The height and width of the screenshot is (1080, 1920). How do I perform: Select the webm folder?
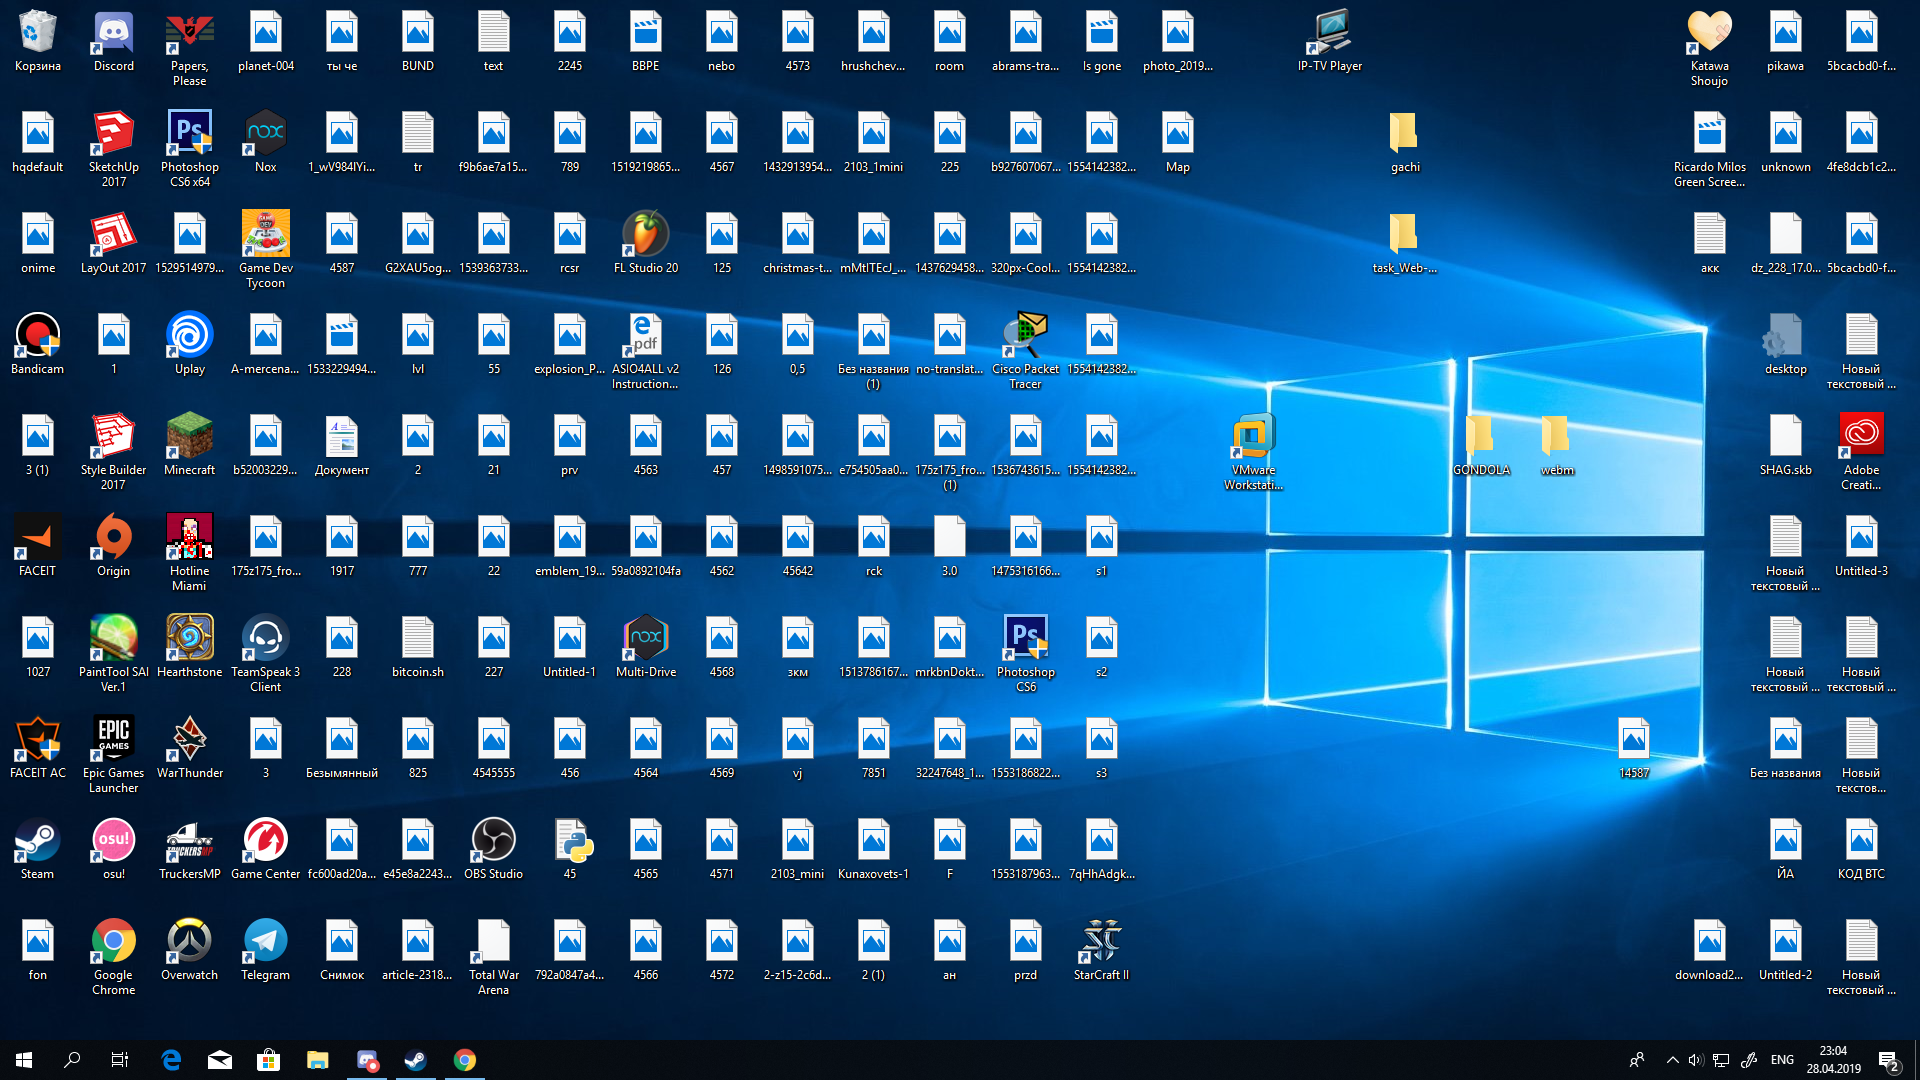point(1558,446)
